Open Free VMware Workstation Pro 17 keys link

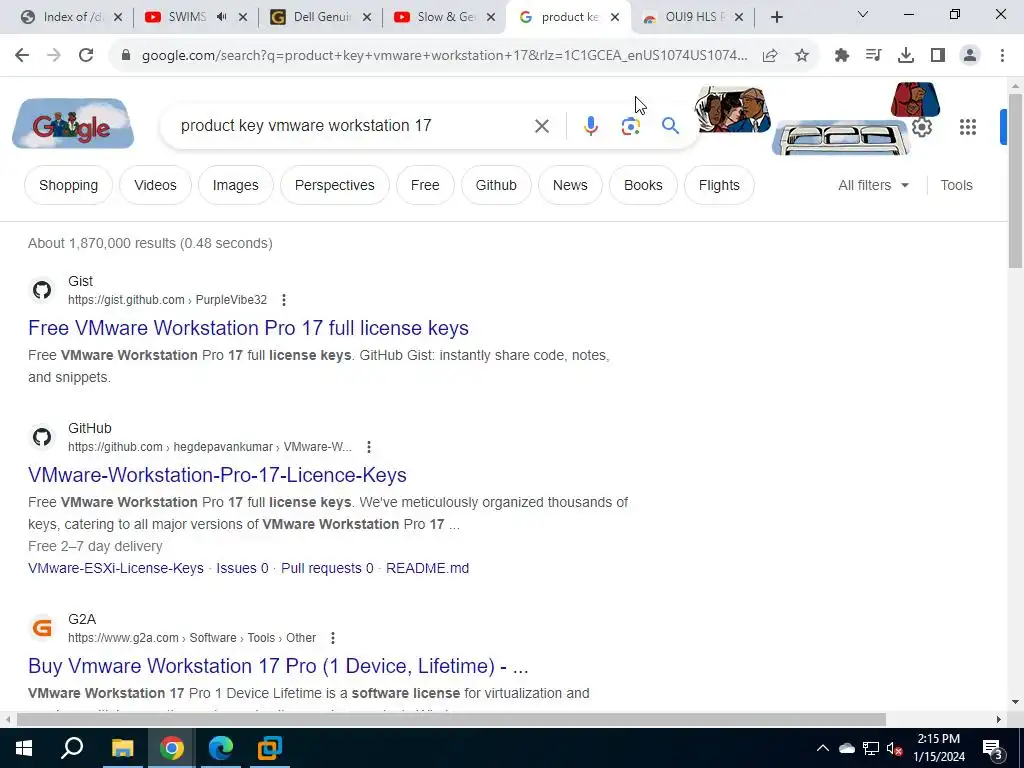coord(248,328)
